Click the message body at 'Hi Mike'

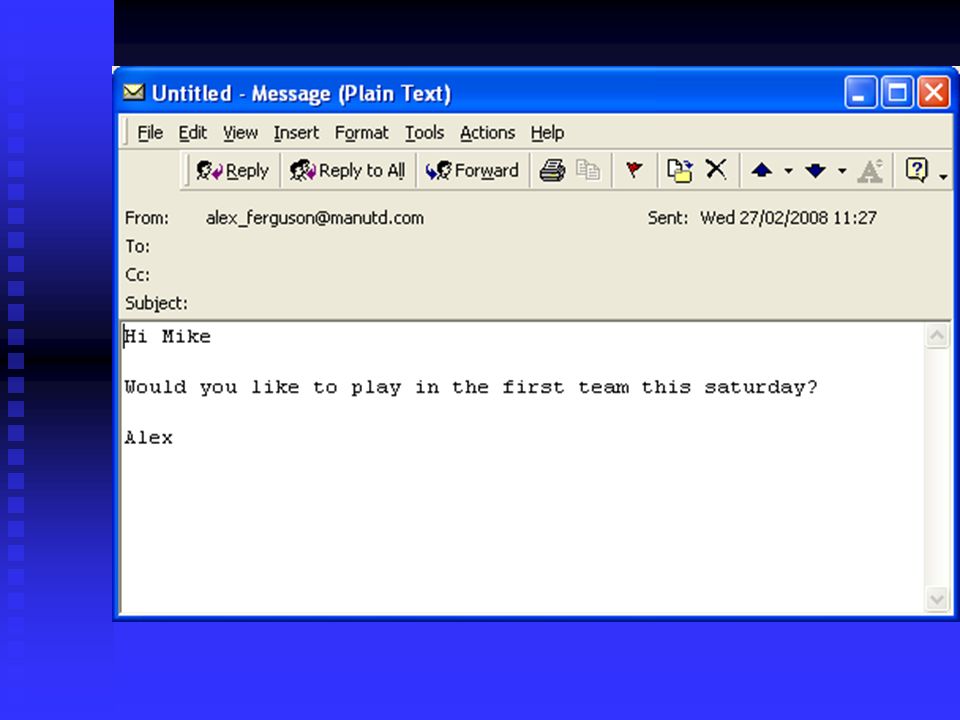coord(168,336)
